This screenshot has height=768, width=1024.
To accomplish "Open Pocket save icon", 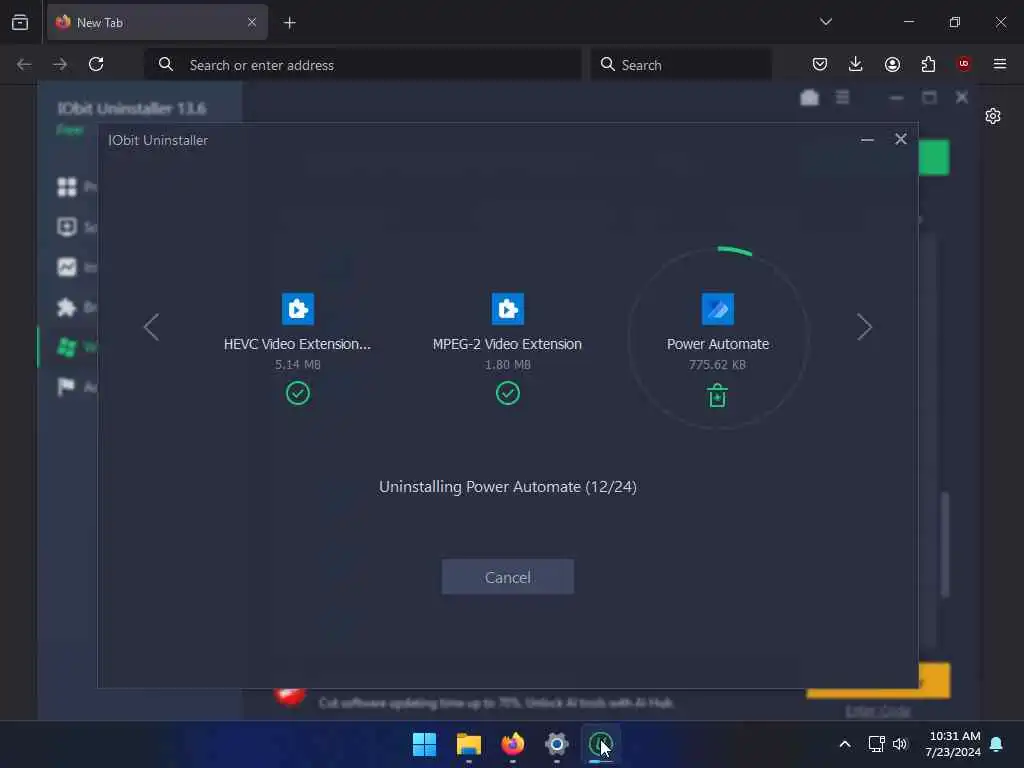I will pyautogui.click(x=820, y=64).
